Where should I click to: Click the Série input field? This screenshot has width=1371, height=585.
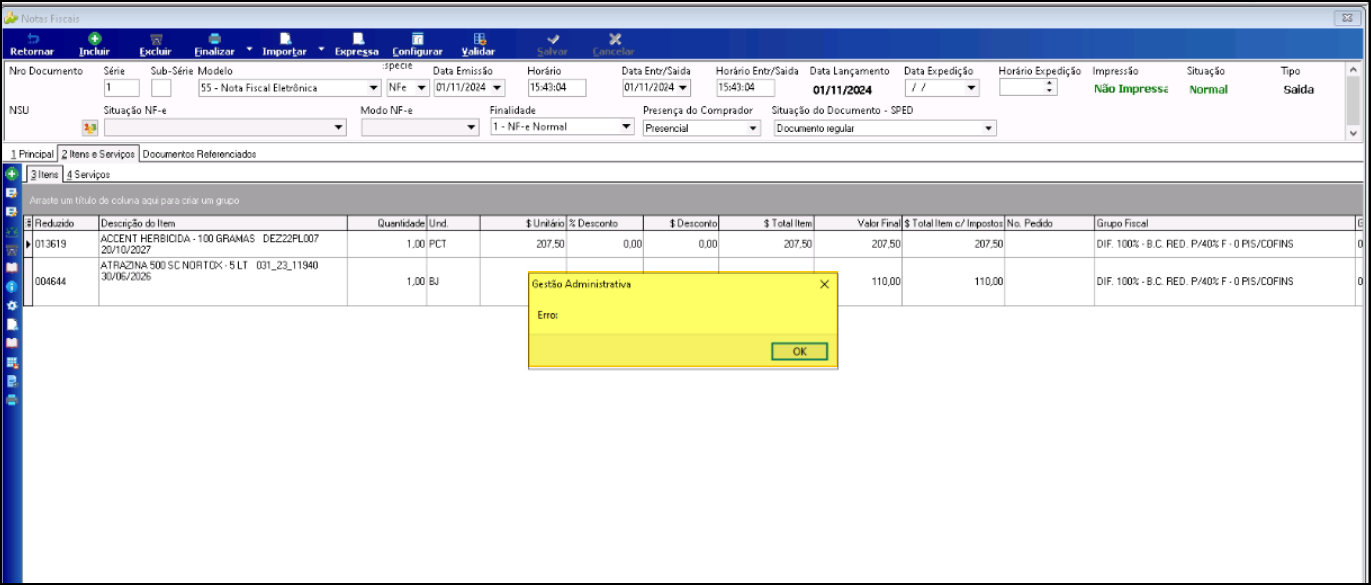(122, 88)
